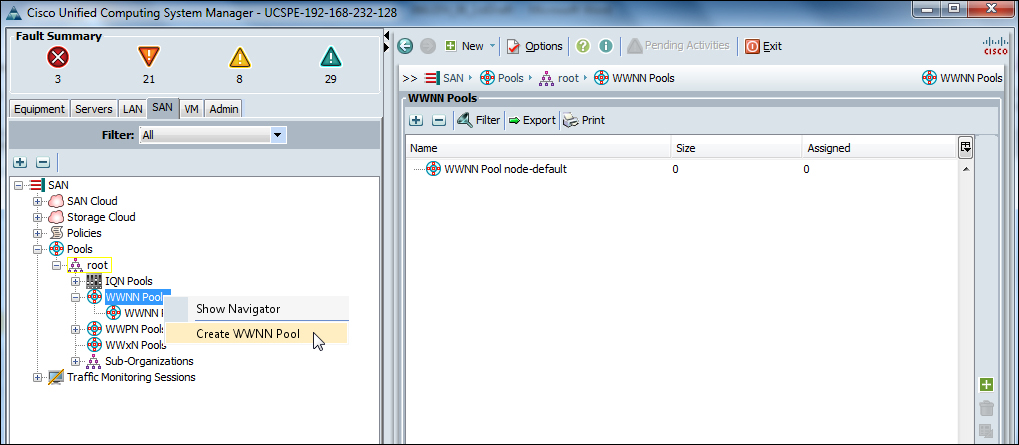Select the WWNN Pool node-default row
The height and width of the screenshot is (445, 1019).
[682, 169]
